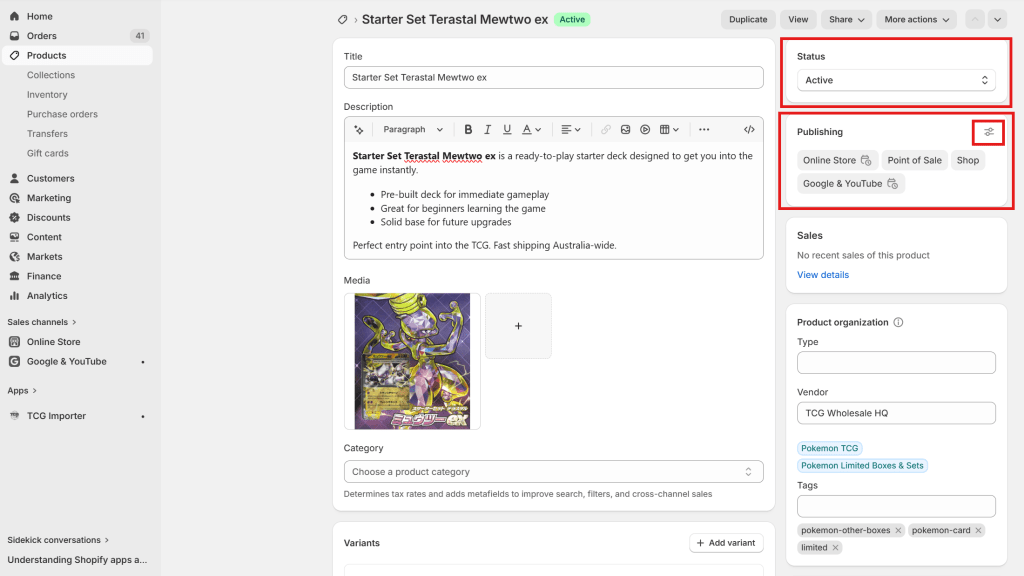Viewport: 1024px width, 576px height.
Task: Remove the pokemon-other-boxes tag
Action: tap(898, 530)
